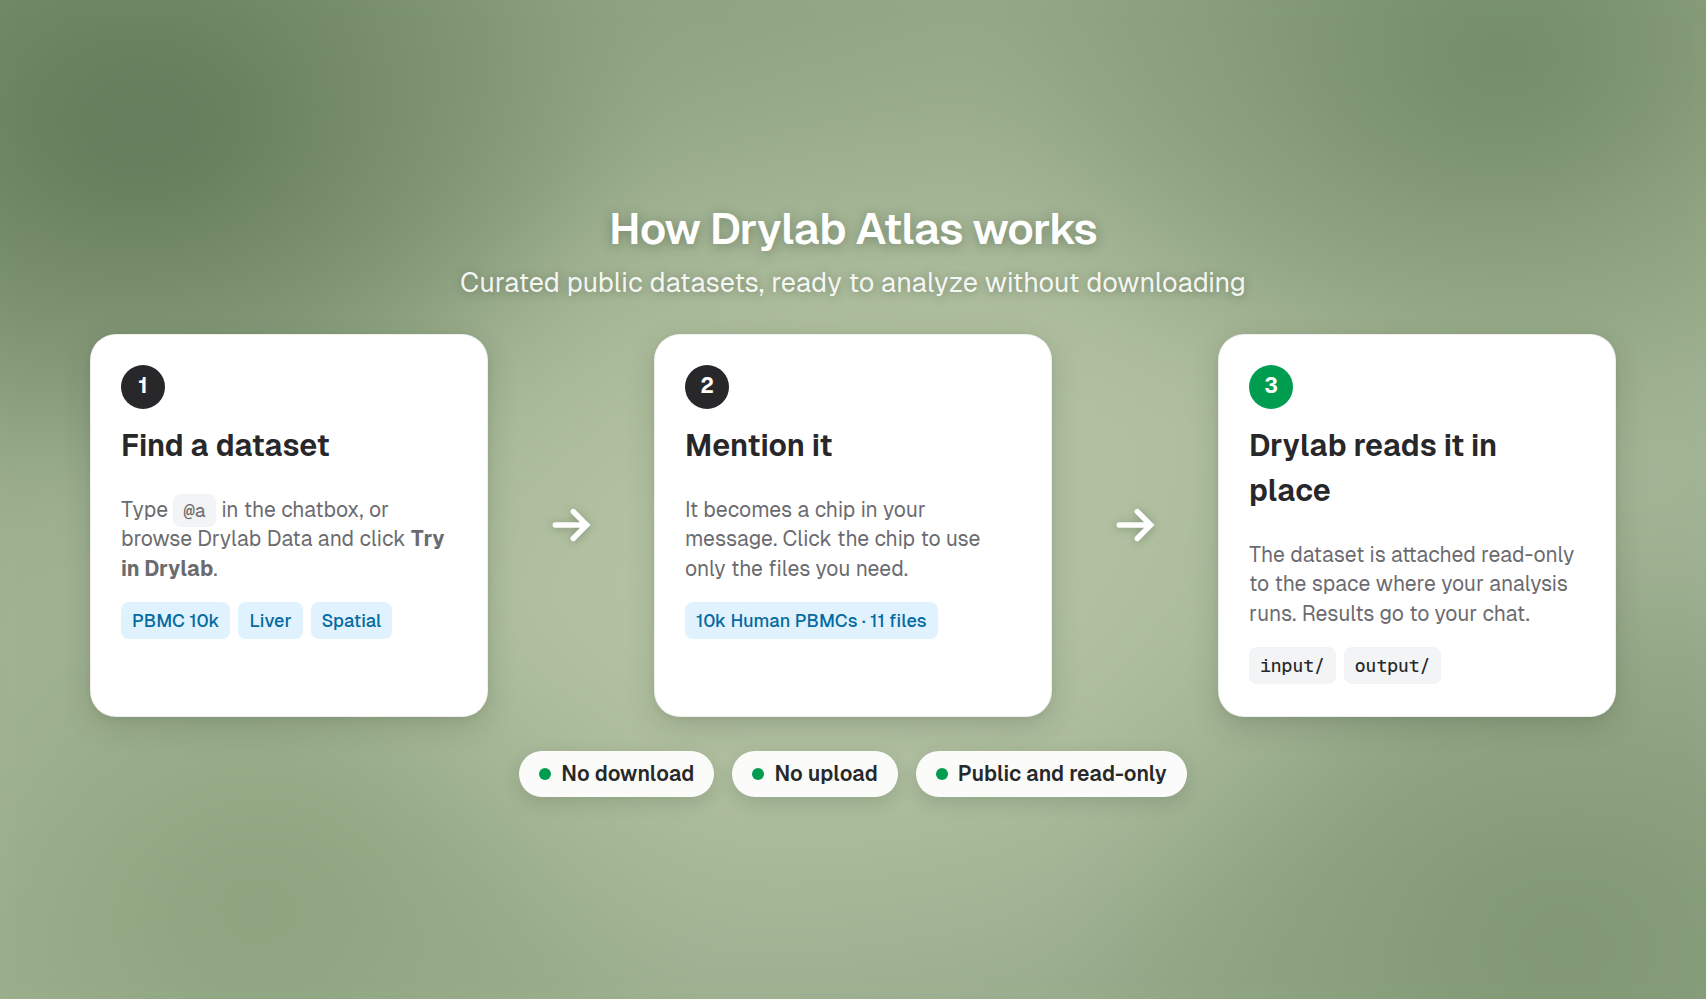Click the output/ folder tag

click(x=1392, y=666)
